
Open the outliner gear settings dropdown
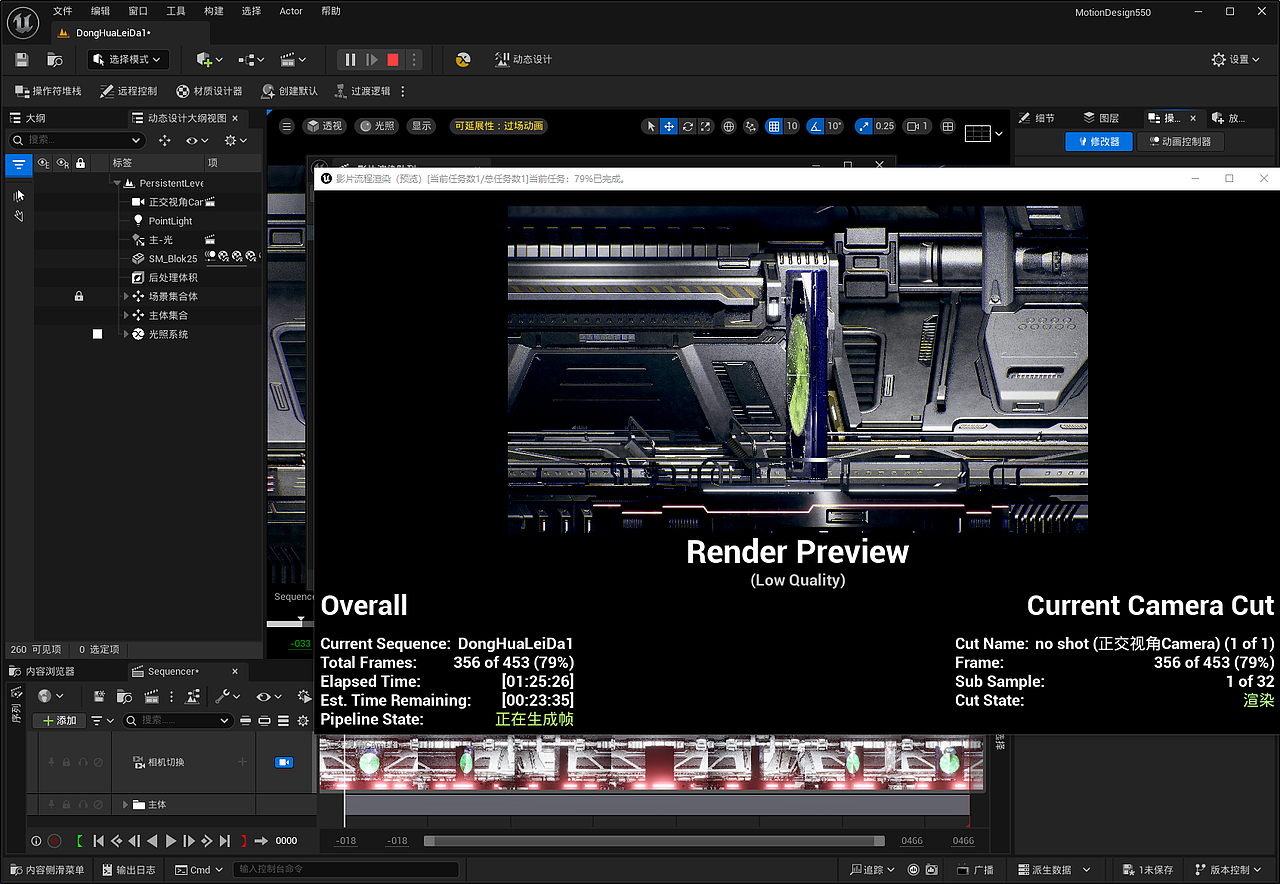point(235,140)
